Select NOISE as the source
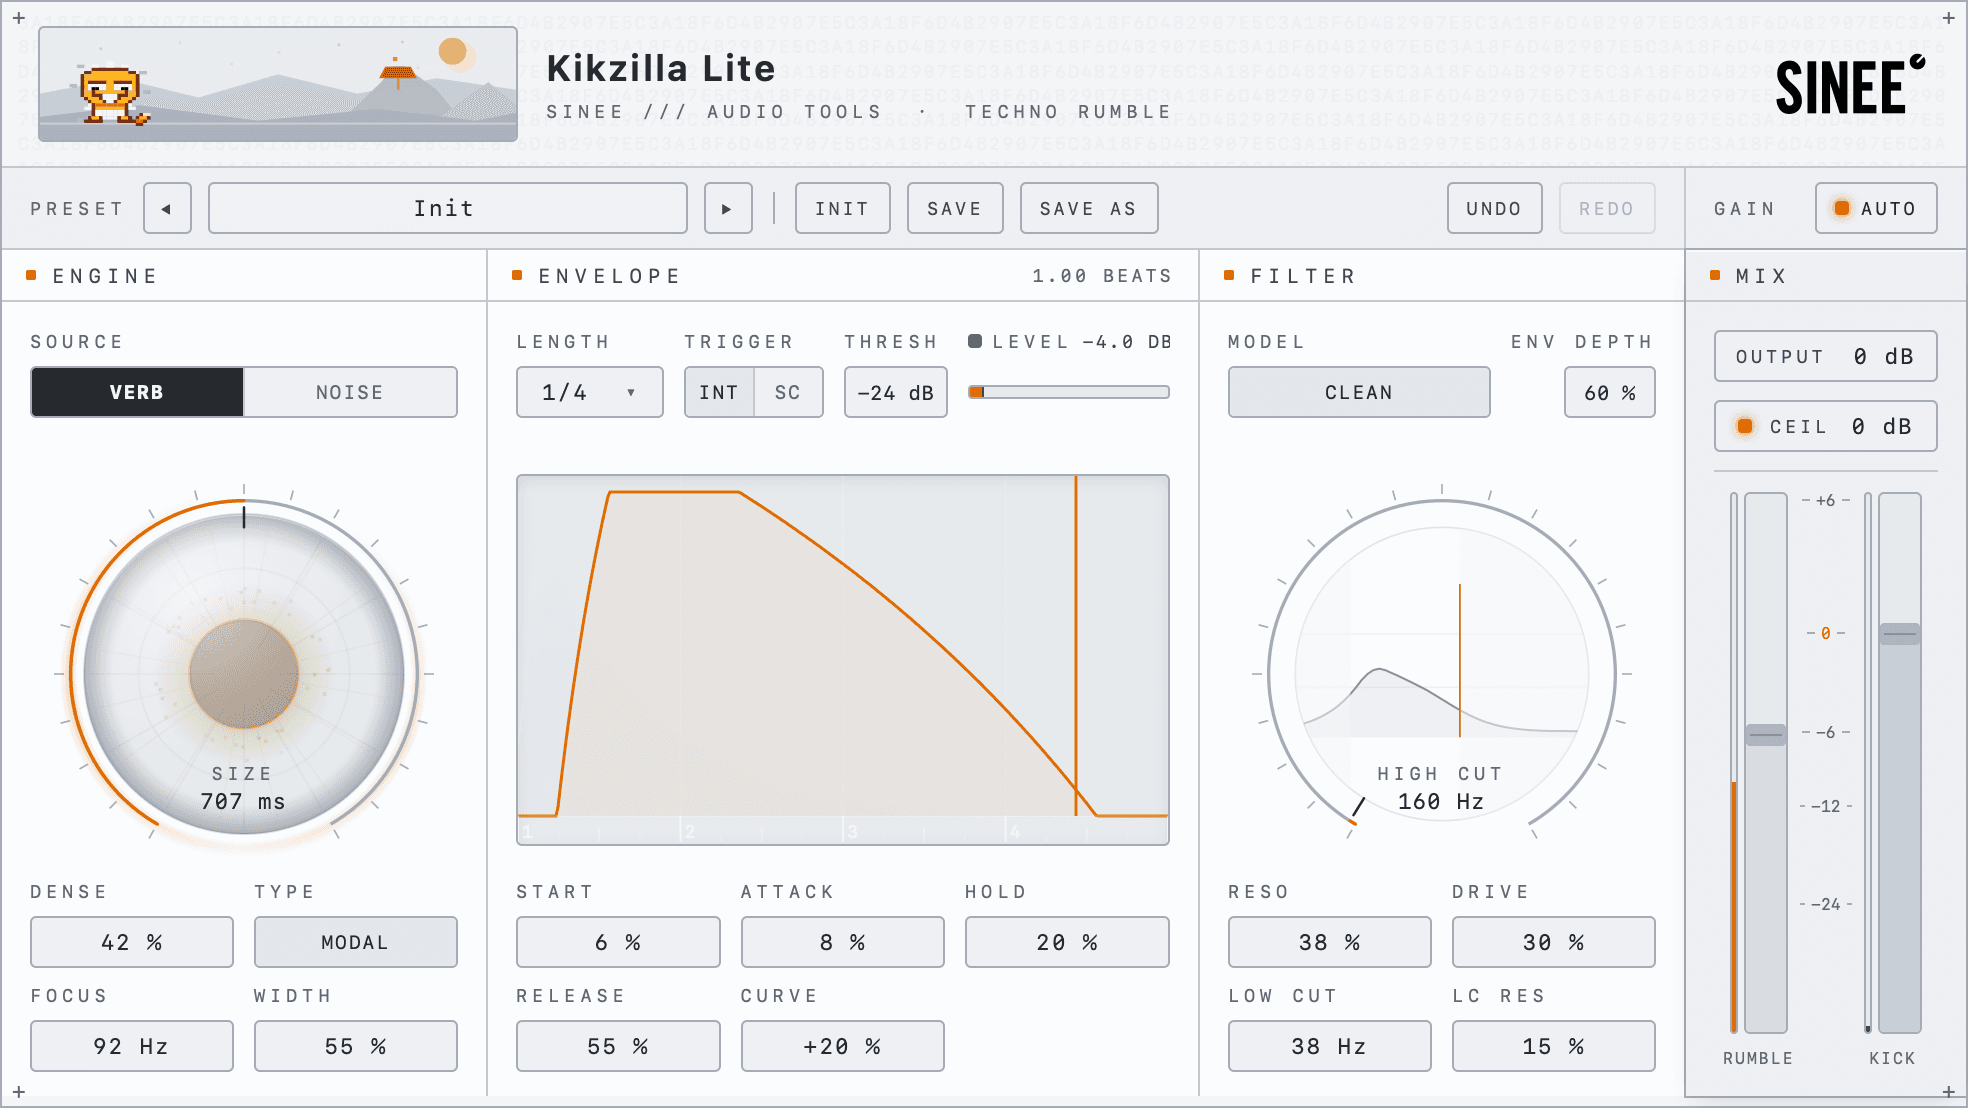The width and height of the screenshot is (1968, 1108). 350,392
